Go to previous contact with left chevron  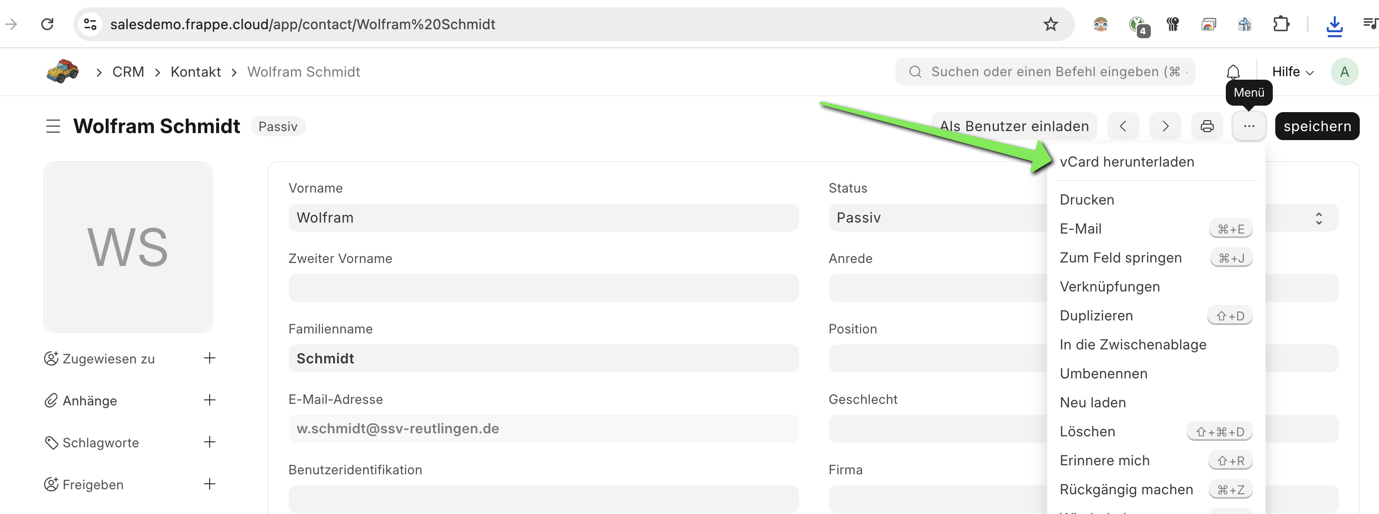(x=1123, y=126)
